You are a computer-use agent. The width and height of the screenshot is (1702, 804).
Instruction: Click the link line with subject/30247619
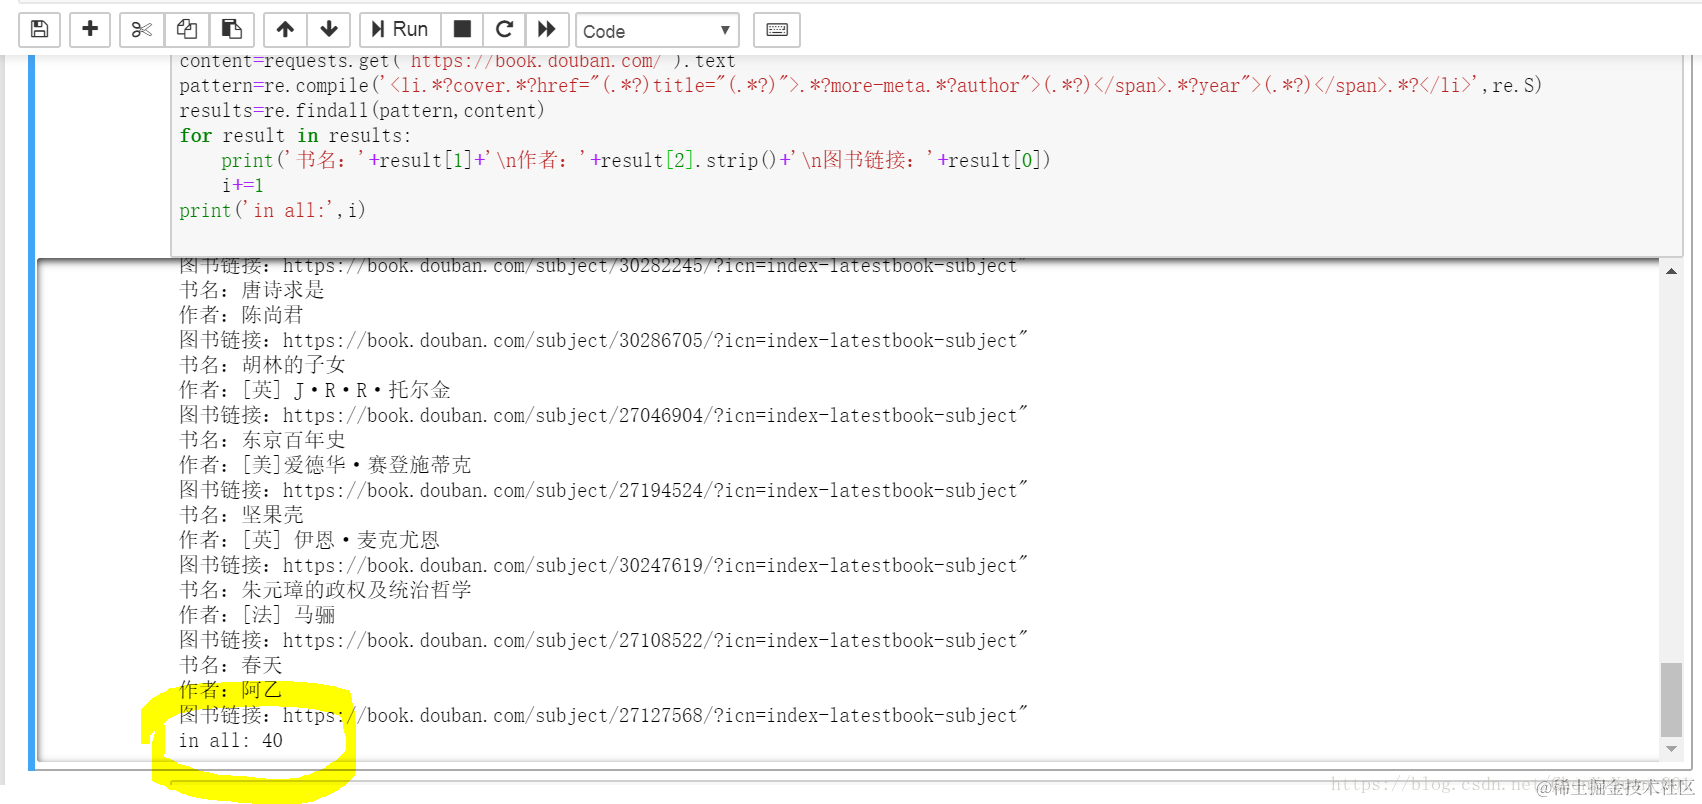(603, 565)
